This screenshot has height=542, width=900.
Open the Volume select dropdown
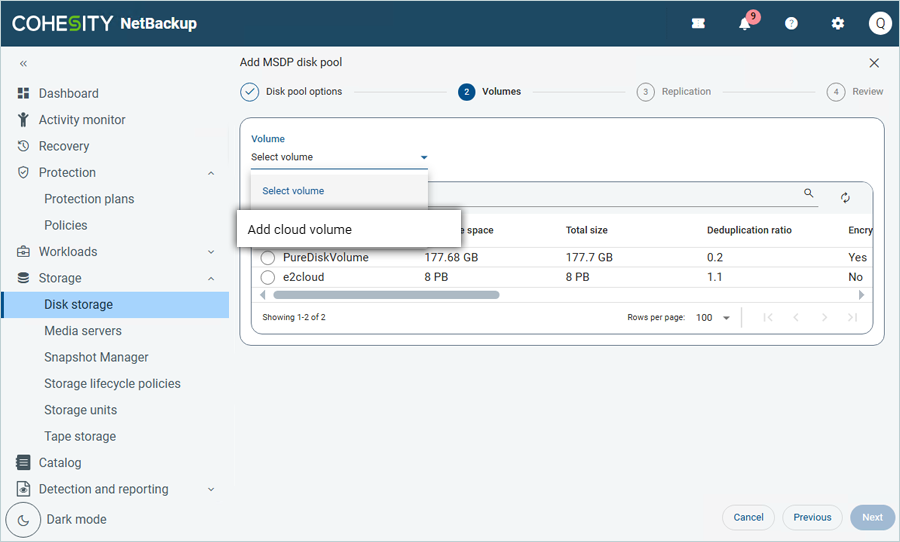[x=339, y=158]
